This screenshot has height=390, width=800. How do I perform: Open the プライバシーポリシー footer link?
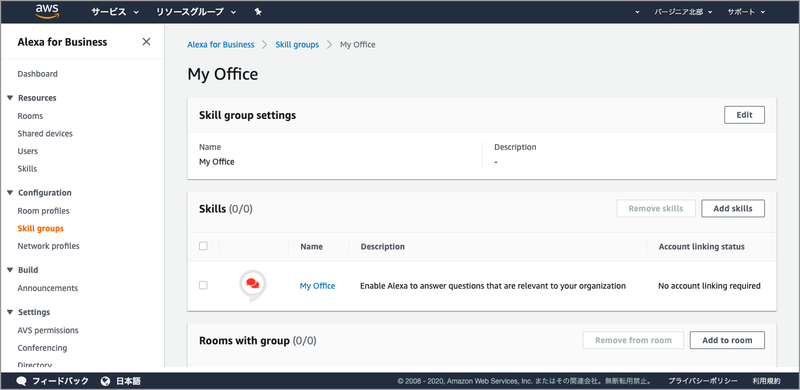703,381
